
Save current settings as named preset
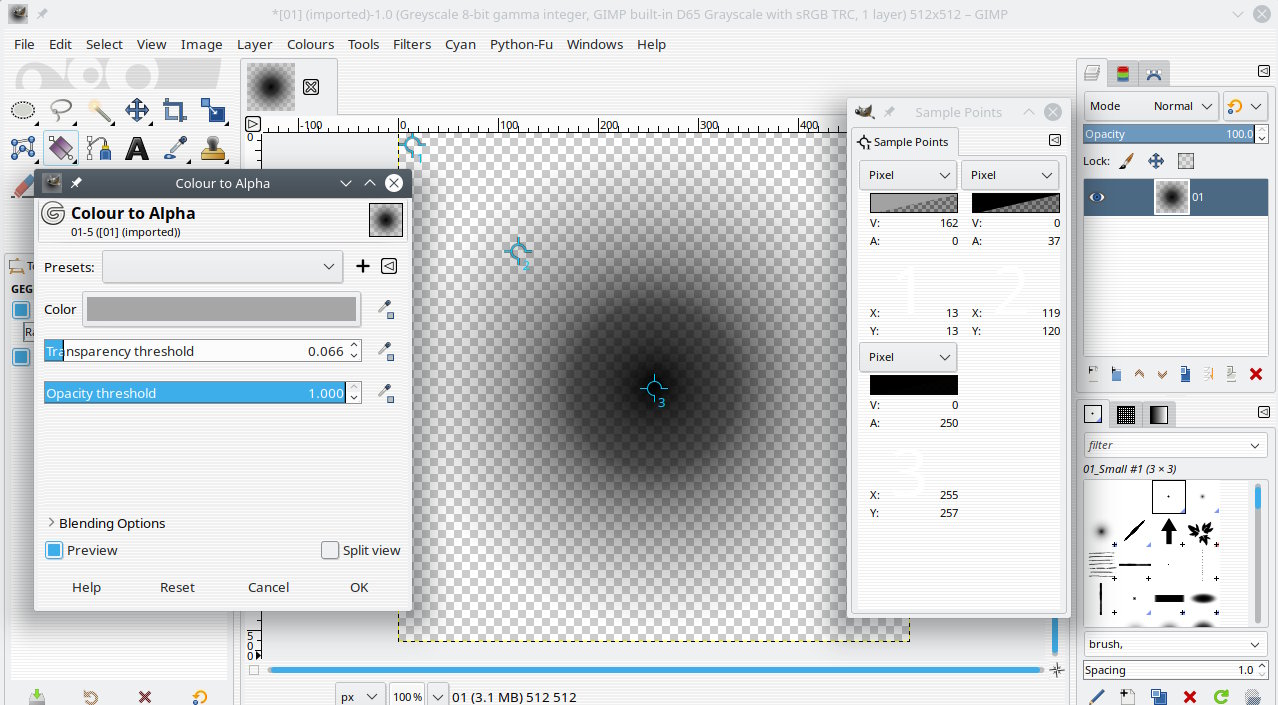tap(363, 266)
